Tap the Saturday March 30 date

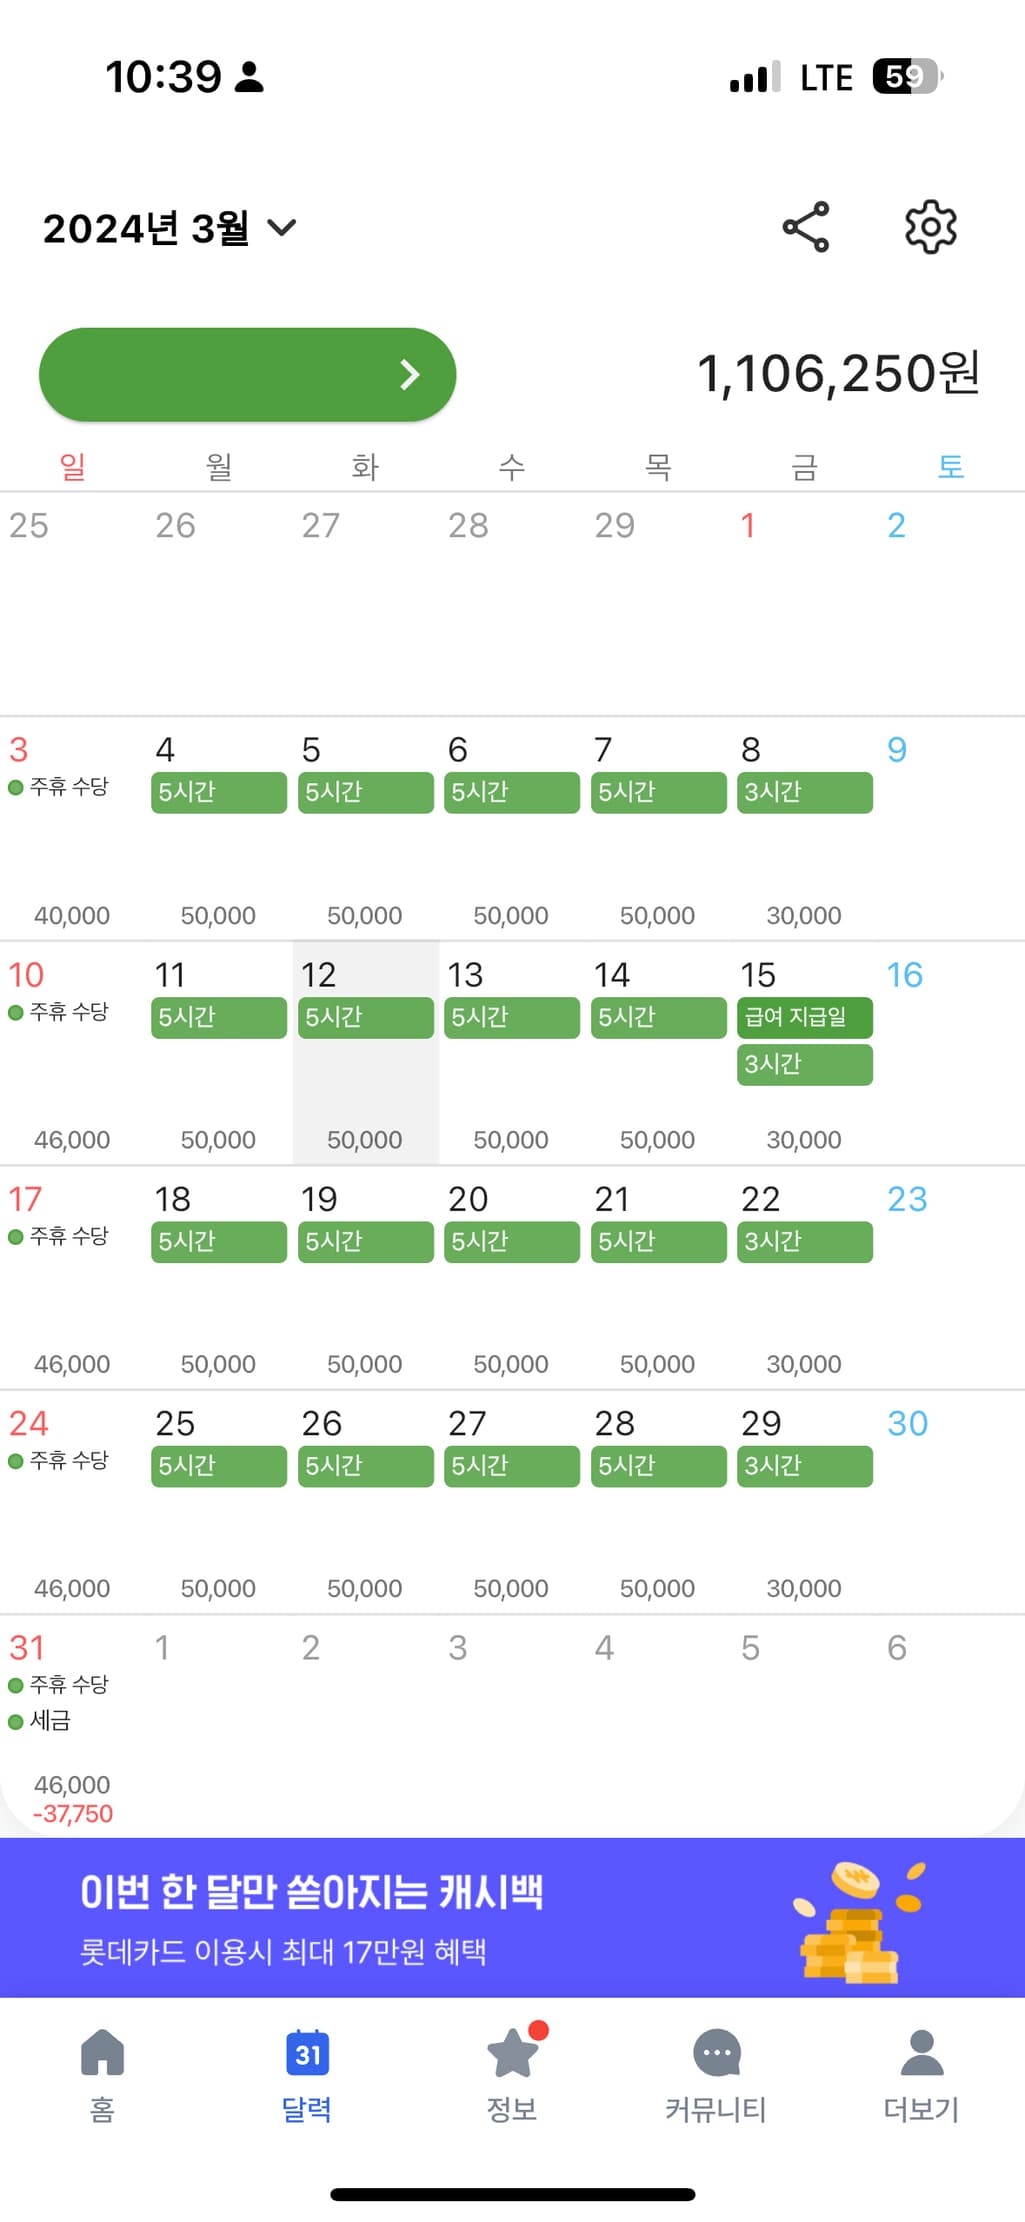[908, 1423]
